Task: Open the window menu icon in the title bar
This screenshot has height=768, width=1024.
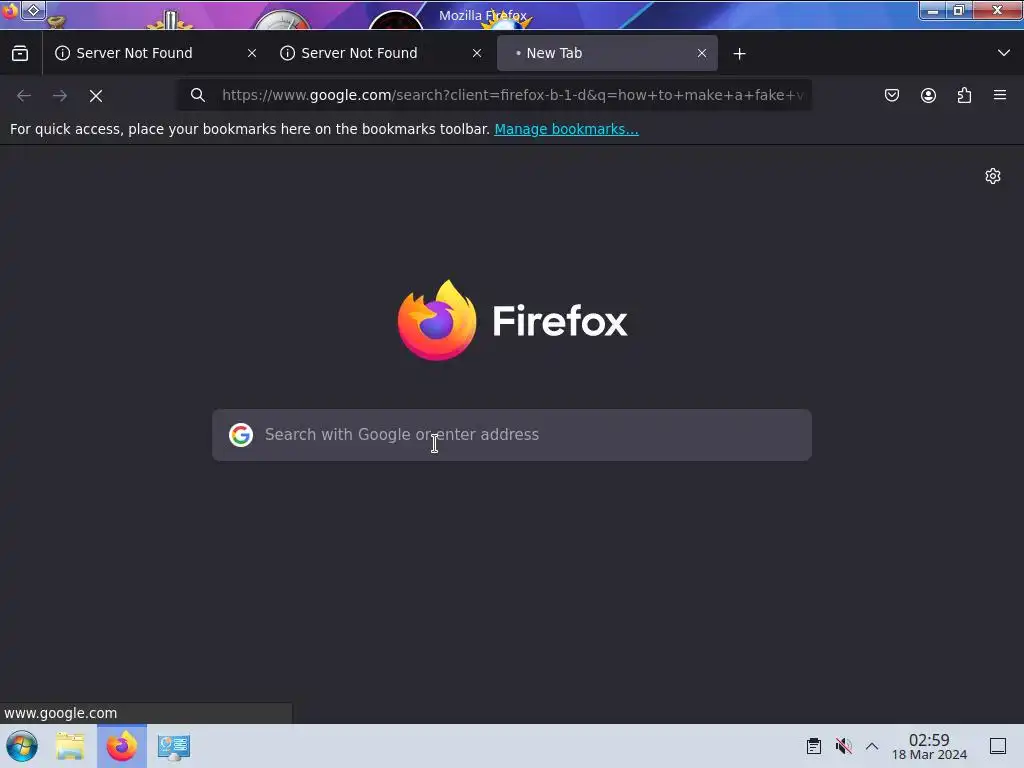Action: click(10, 10)
